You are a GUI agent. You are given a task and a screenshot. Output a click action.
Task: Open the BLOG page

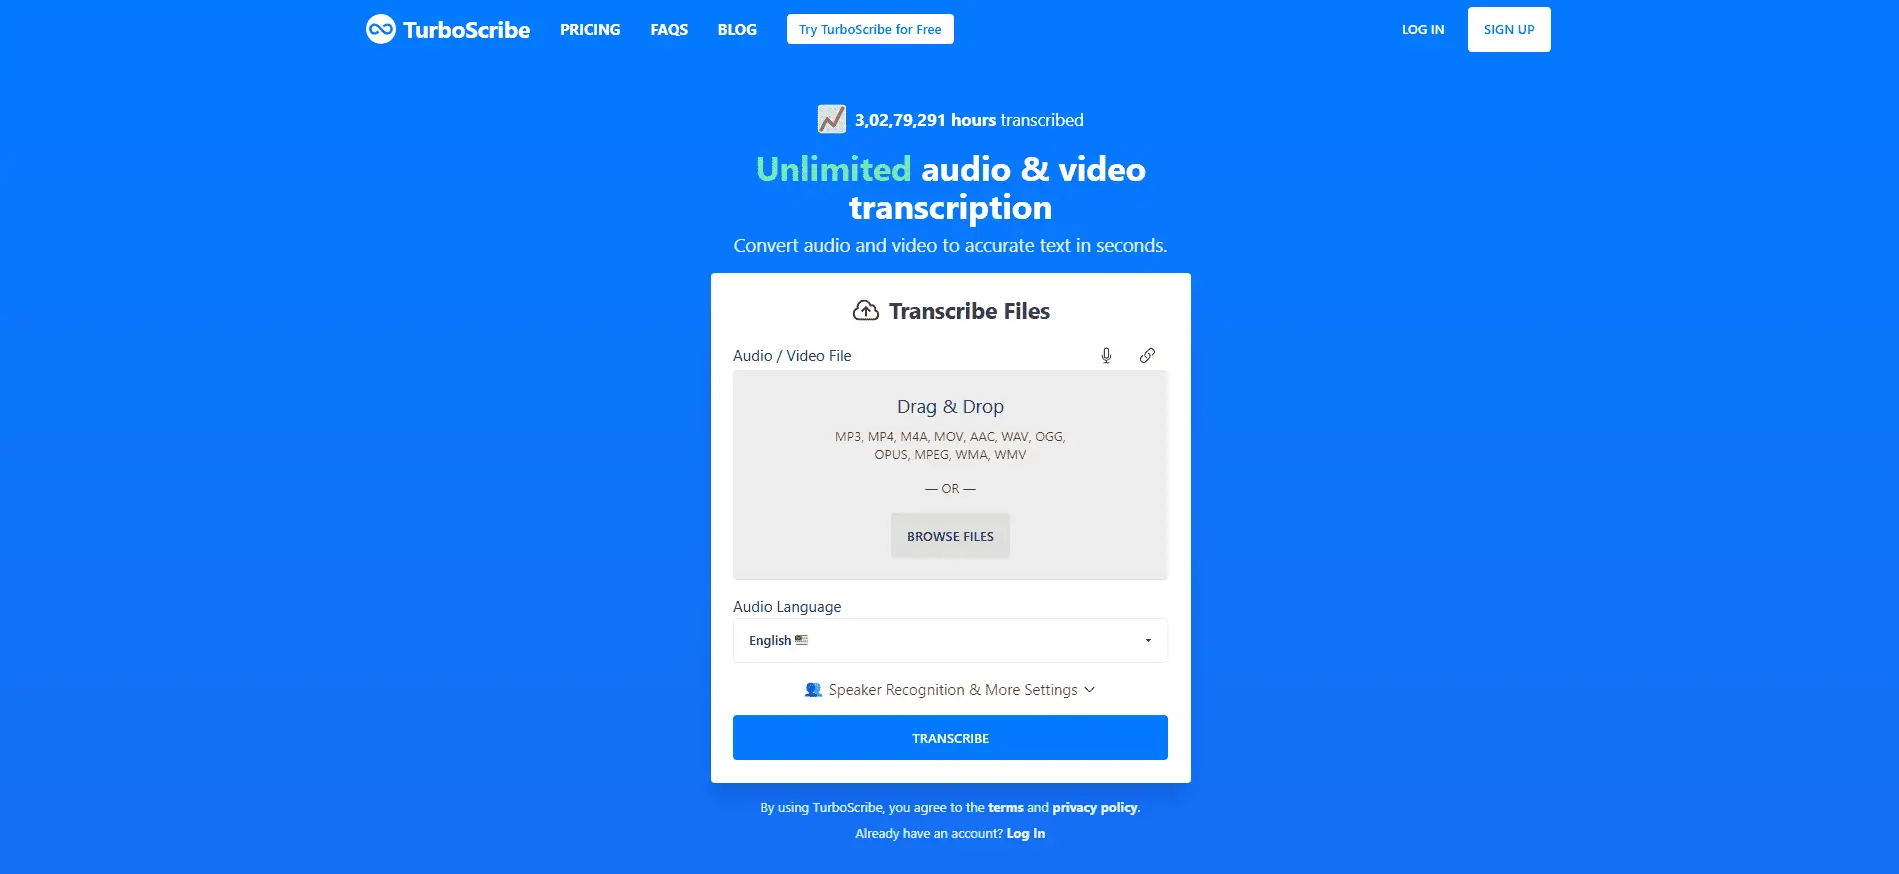click(x=737, y=30)
